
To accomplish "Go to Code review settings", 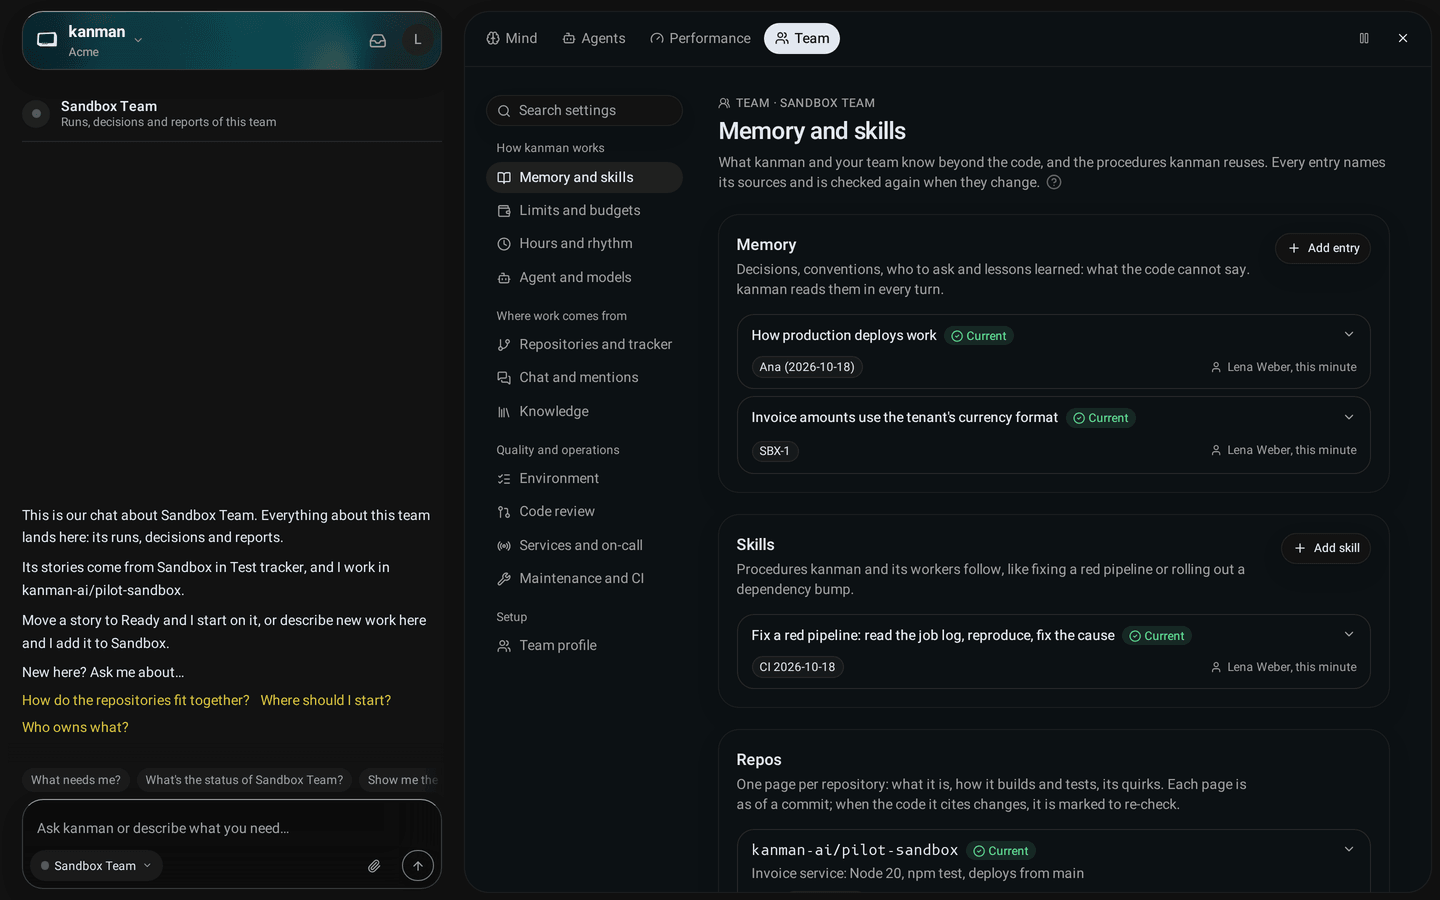I will point(584,511).
